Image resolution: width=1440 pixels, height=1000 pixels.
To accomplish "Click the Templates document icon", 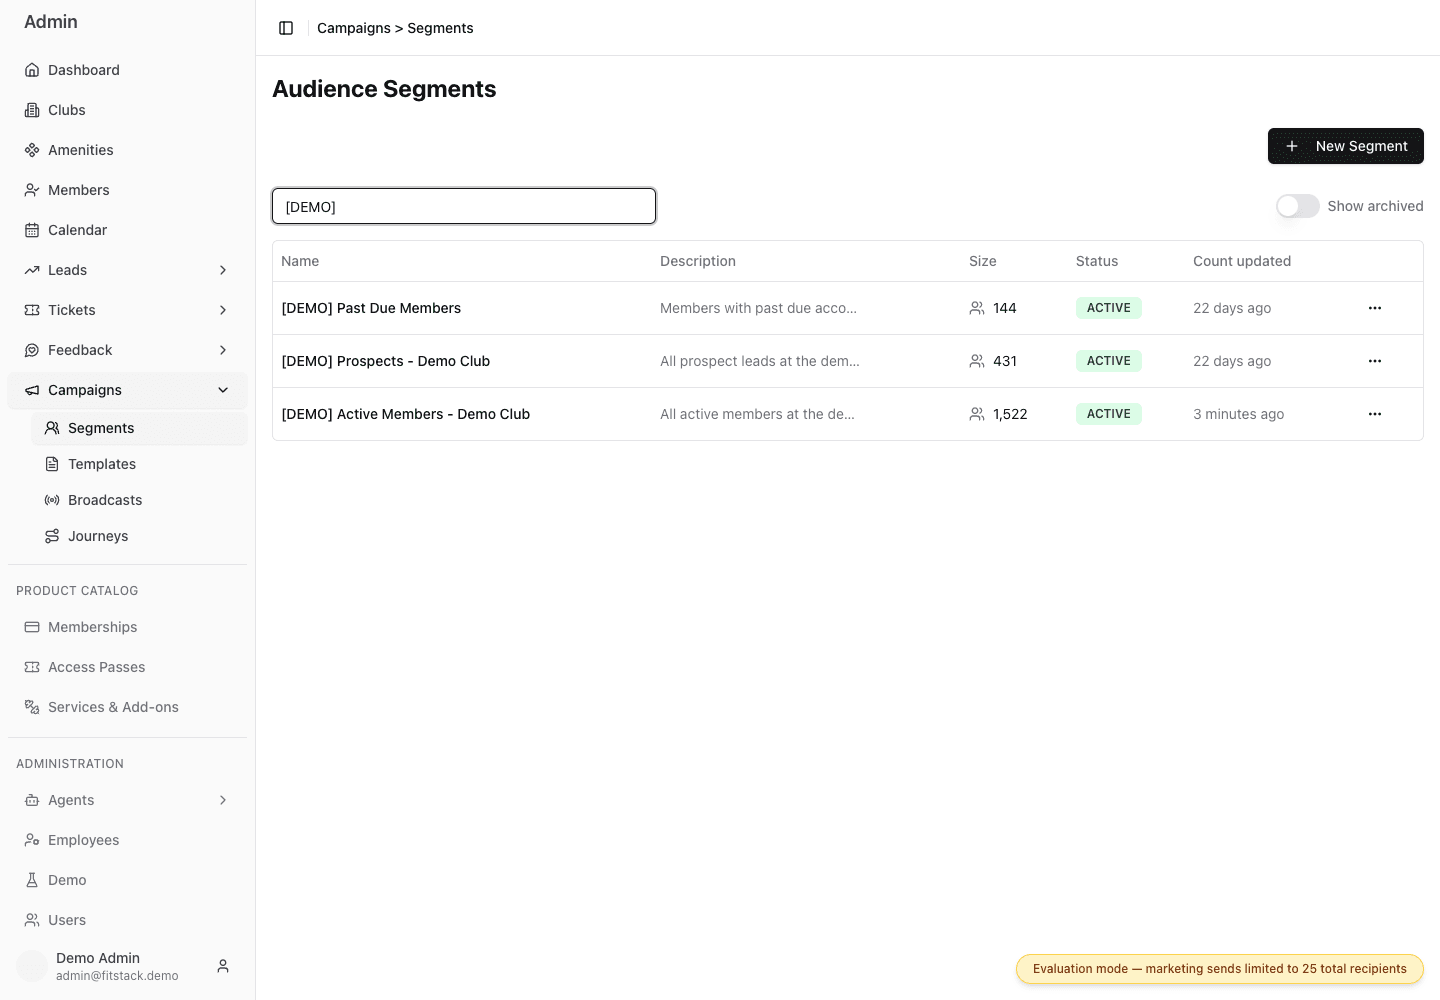I will click(52, 464).
